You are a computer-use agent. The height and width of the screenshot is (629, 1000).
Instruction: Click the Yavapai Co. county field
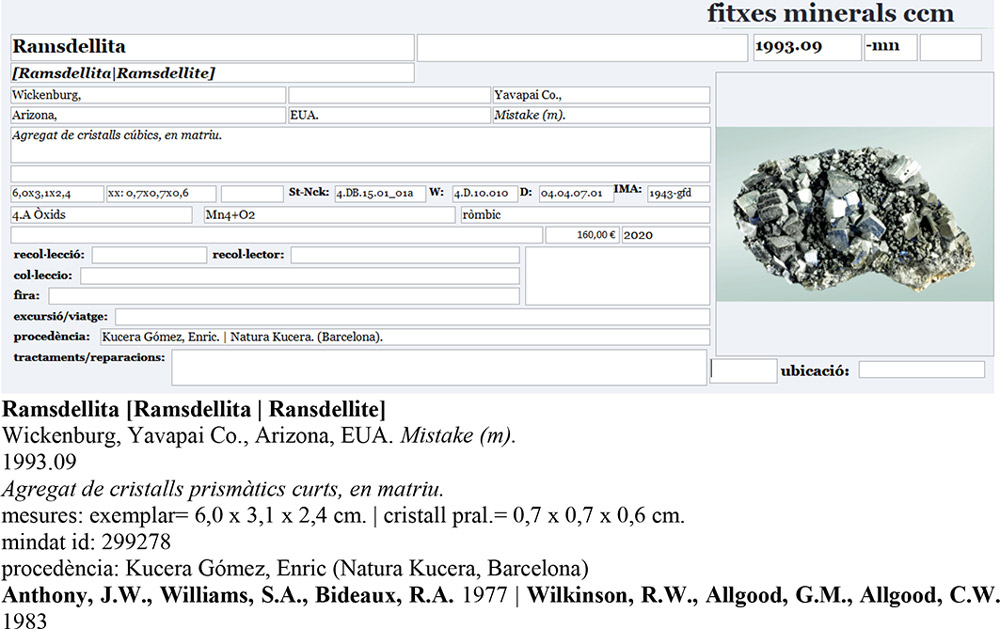[601, 95]
